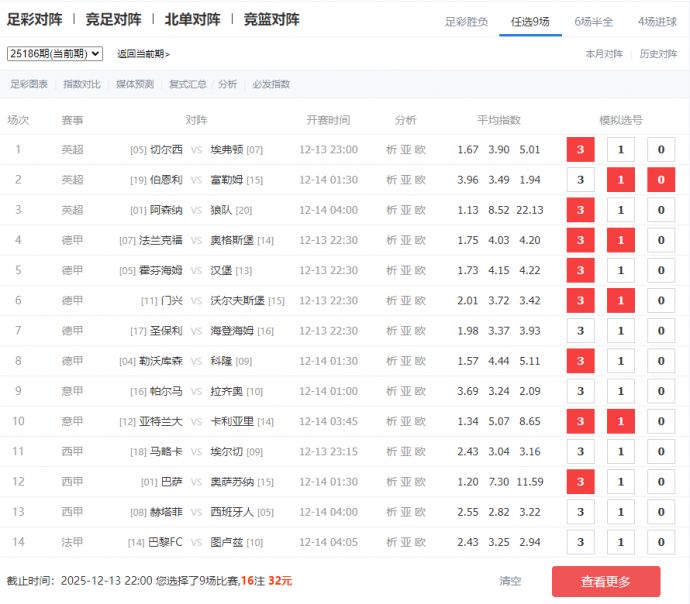Viewport: 690px width, 604px height.
Task: Open 析 analysis for 阿森纳 vs 狼队
Action: tap(391, 210)
